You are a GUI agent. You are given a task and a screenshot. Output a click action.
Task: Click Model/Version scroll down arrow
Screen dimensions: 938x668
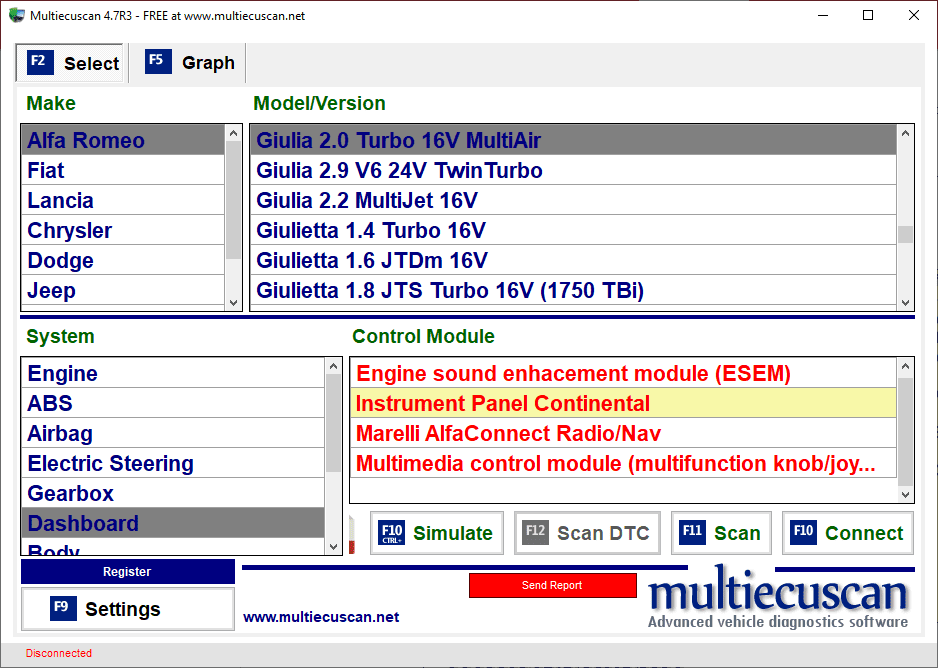pyautogui.click(x=906, y=303)
